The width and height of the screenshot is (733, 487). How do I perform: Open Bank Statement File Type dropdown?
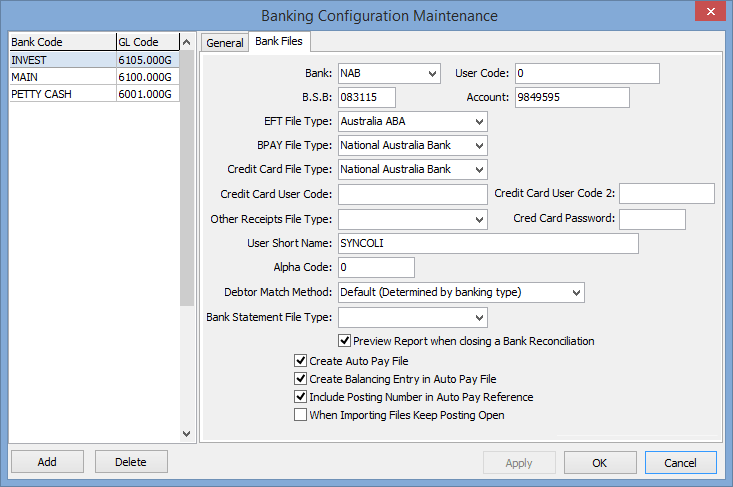(479, 317)
